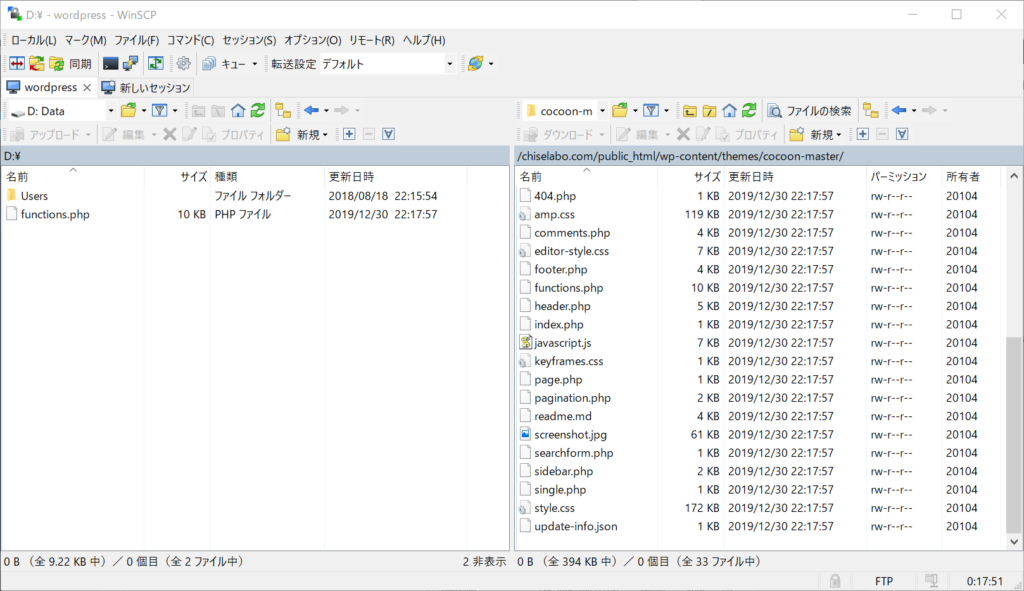Go back in local panel history

(x=312, y=110)
